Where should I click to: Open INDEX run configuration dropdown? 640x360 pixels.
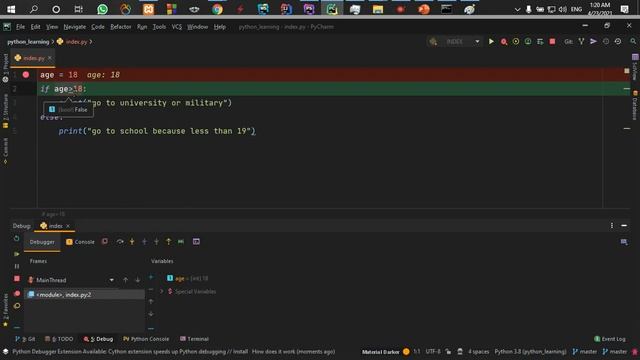477,42
